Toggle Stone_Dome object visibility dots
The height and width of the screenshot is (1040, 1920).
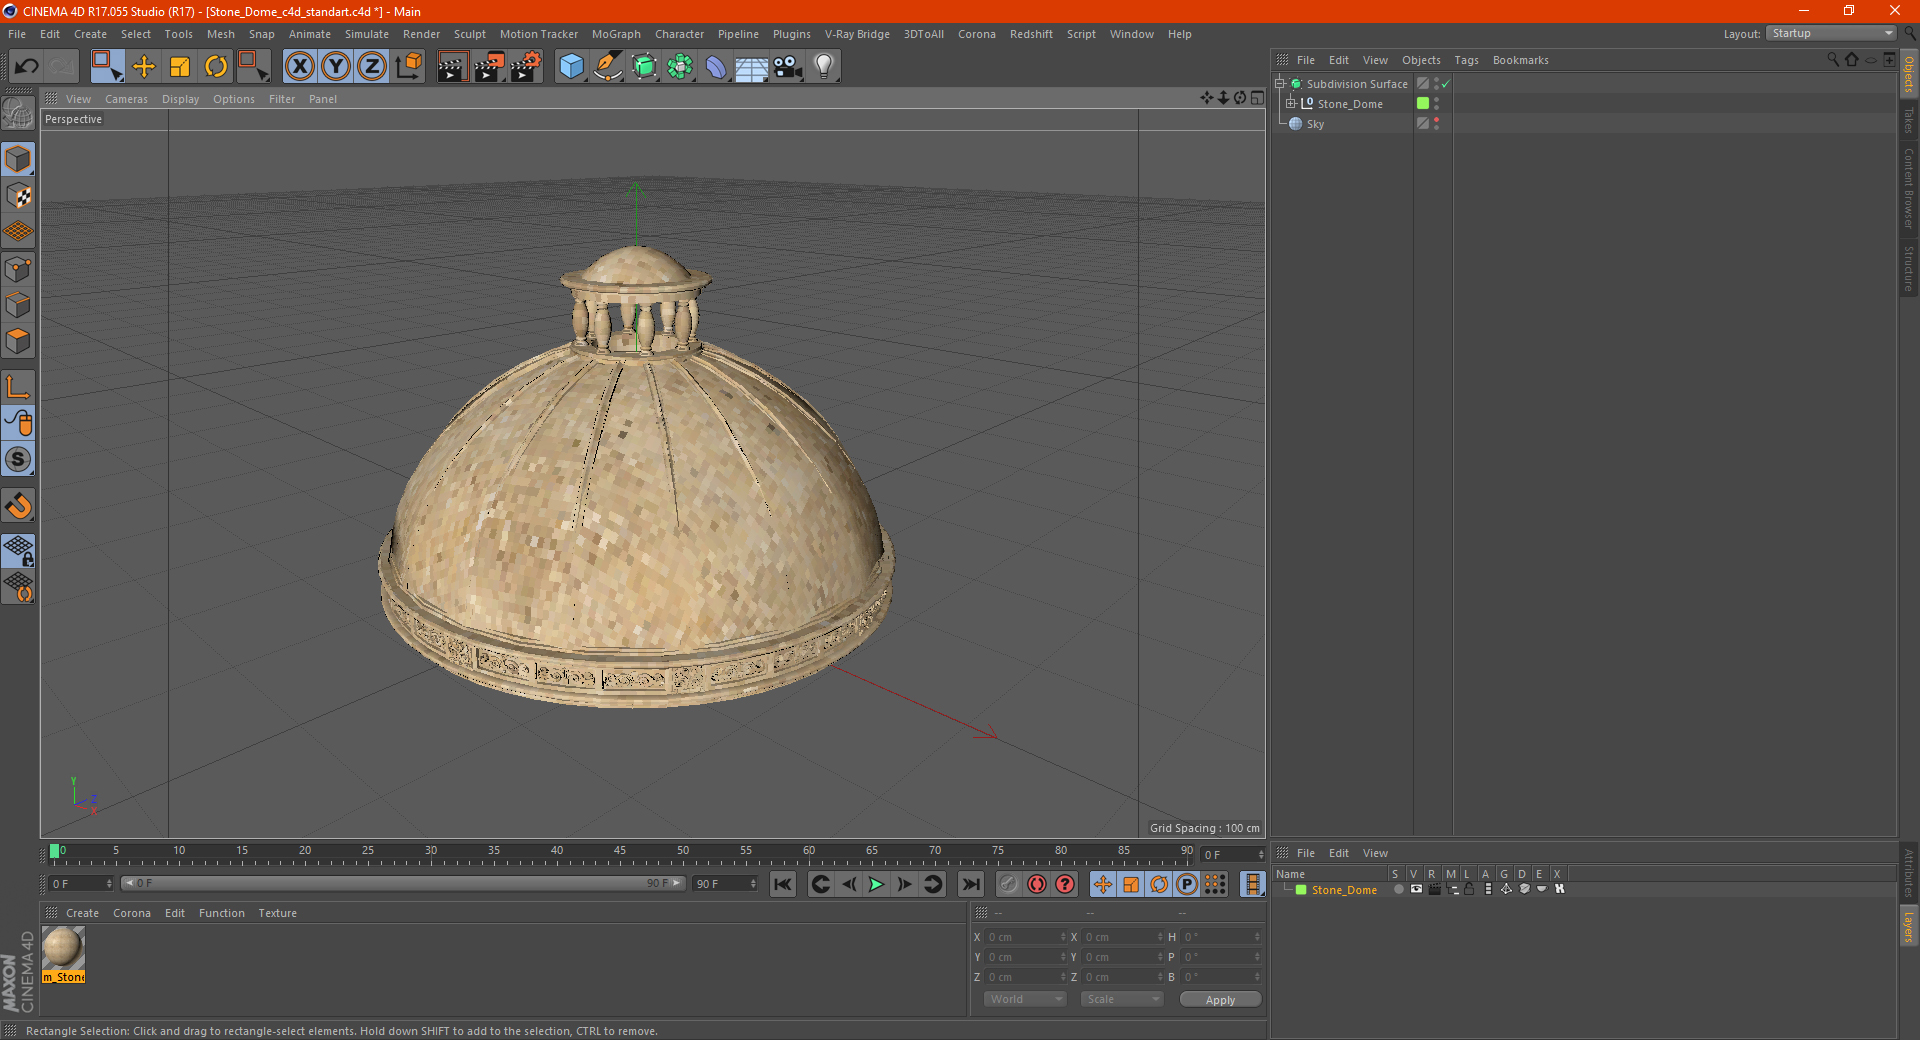[x=1437, y=104]
